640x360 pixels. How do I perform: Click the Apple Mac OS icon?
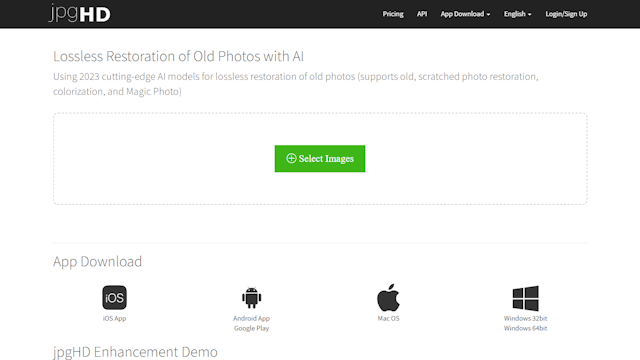click(x=388, y=298)
